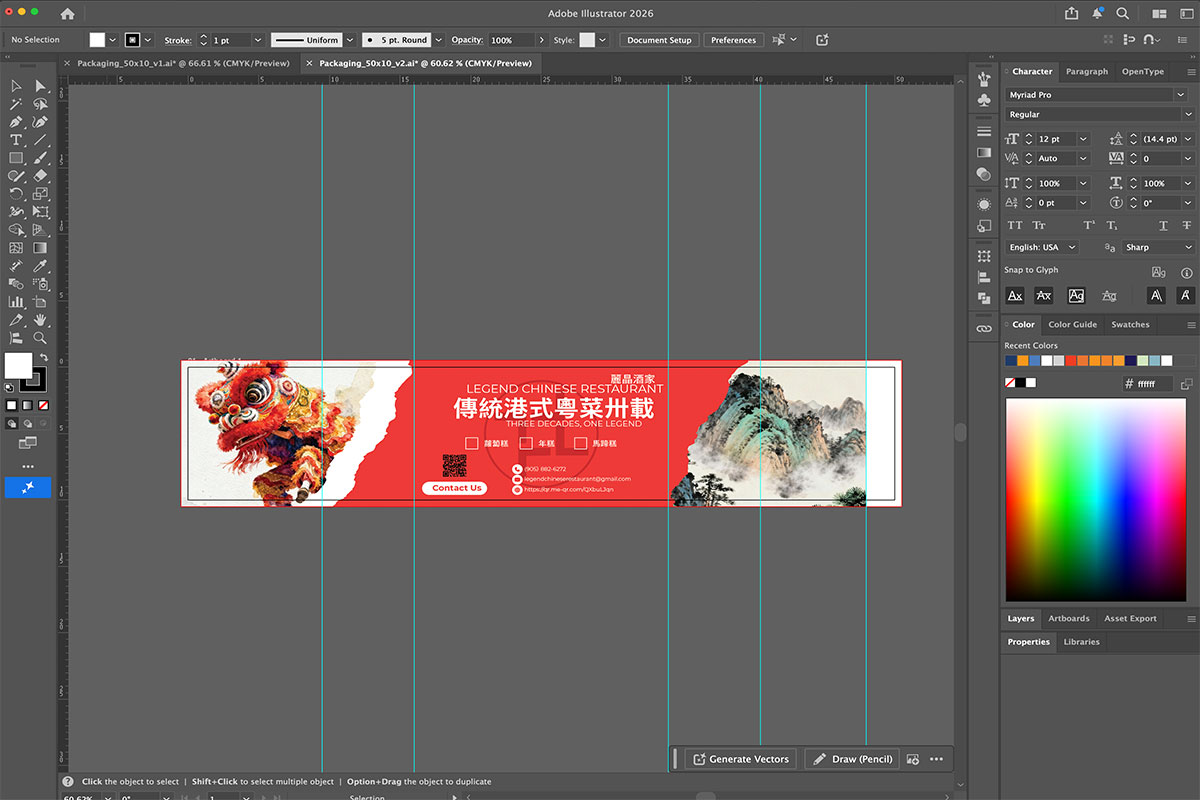Select the Type tool
This screenshot has height=800, width=1200.
[16, 138]
